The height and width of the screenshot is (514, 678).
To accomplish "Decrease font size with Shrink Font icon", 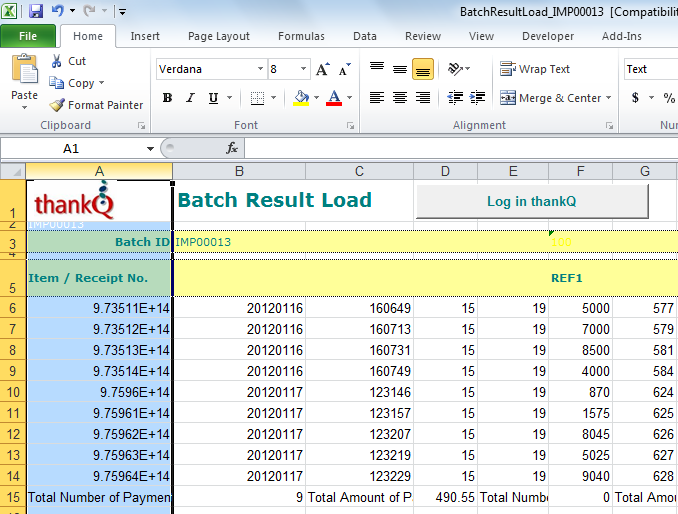I will coord(345,69).
